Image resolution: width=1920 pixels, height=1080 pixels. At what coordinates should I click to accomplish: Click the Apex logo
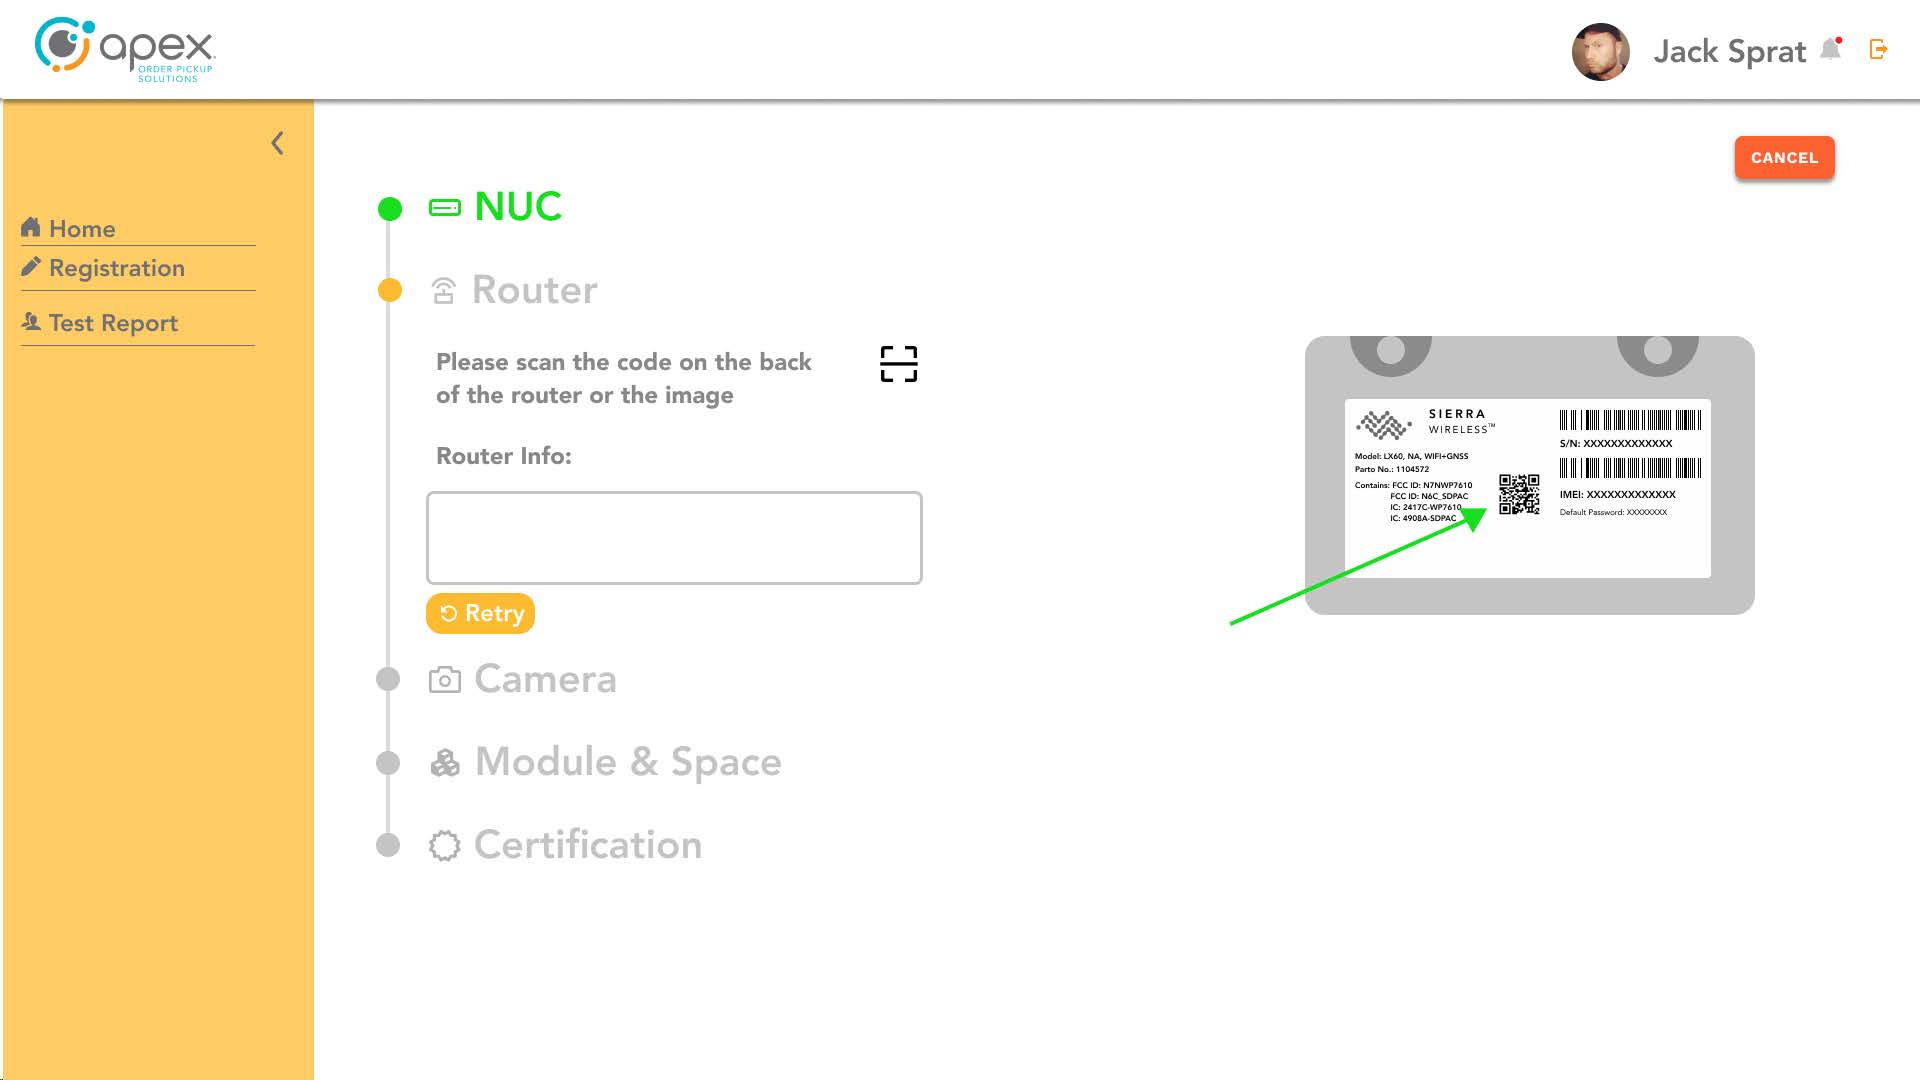tap(125, 49)
